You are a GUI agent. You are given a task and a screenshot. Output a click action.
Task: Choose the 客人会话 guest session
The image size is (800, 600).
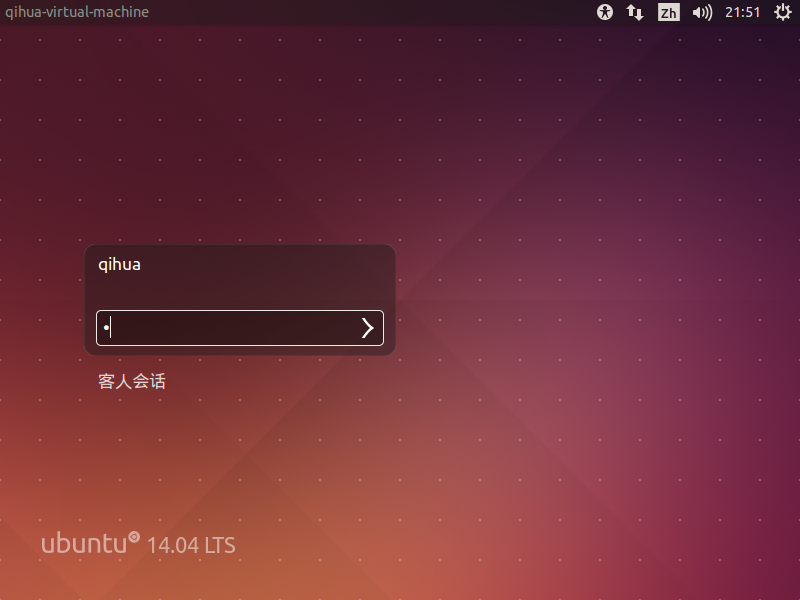pyautogui.click(x=132, y=381)
